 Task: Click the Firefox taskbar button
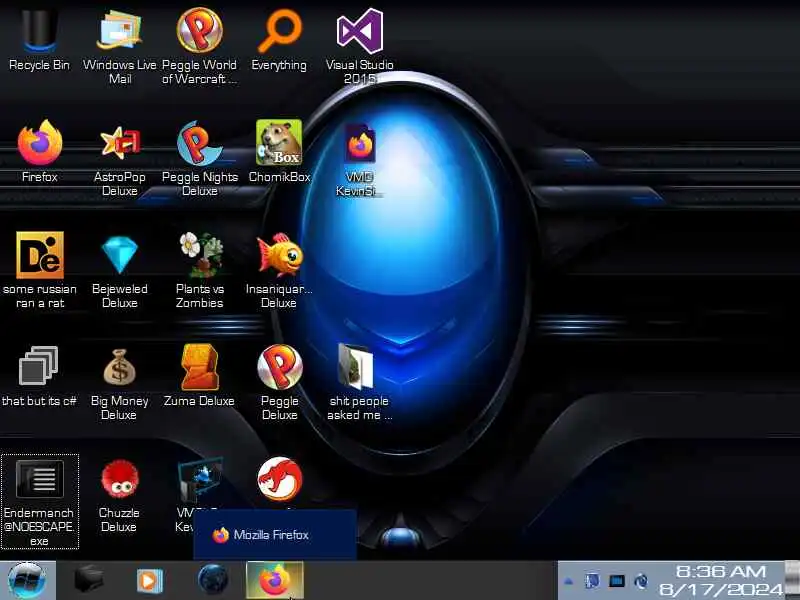[x=274, y=581]
